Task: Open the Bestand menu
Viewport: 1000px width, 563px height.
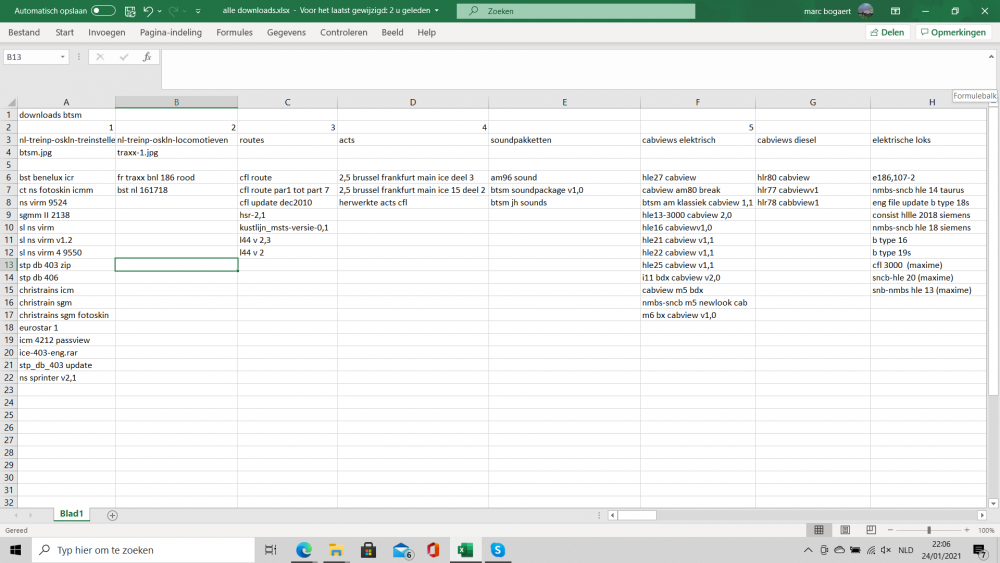Action: 24,32
